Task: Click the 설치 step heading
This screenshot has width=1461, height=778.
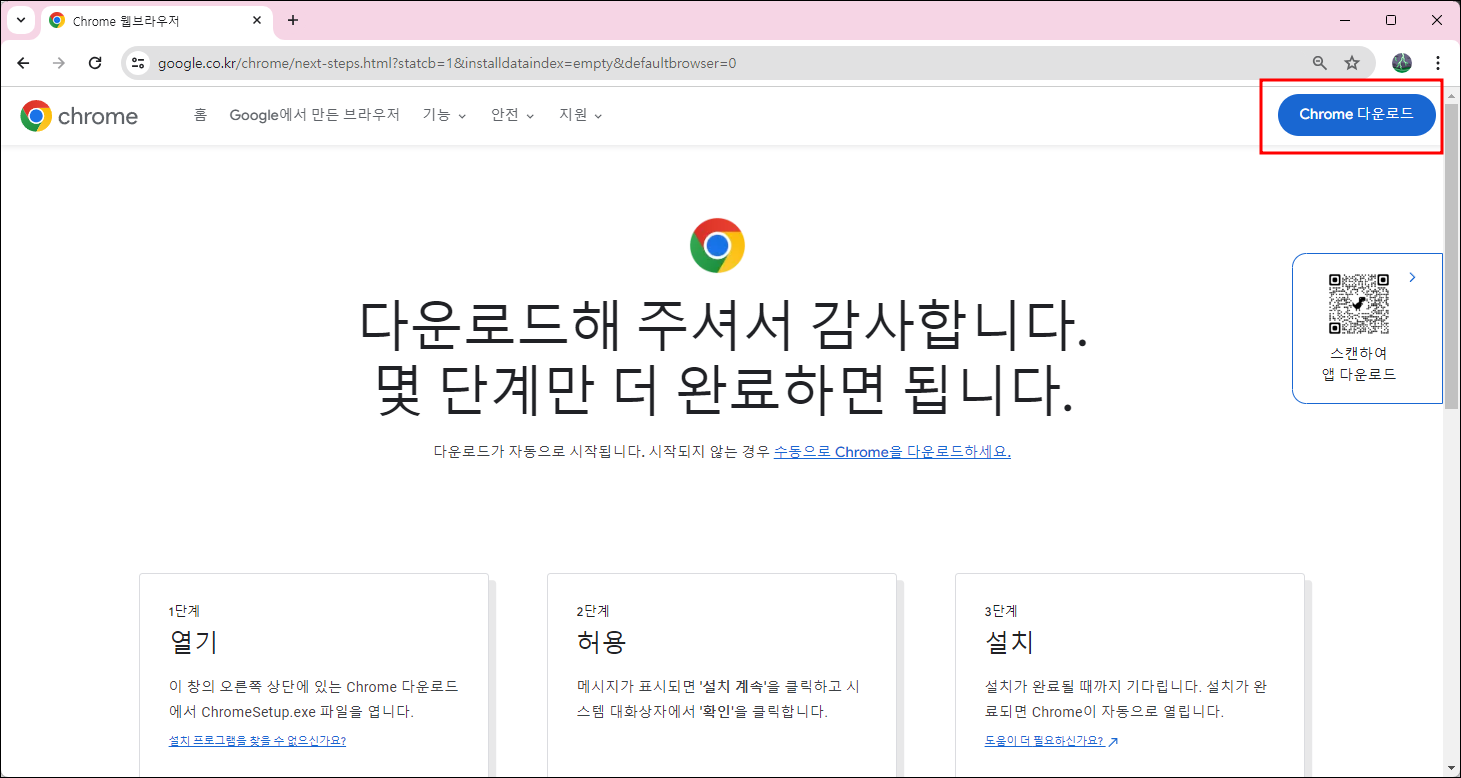Action: click(1010, 642)
